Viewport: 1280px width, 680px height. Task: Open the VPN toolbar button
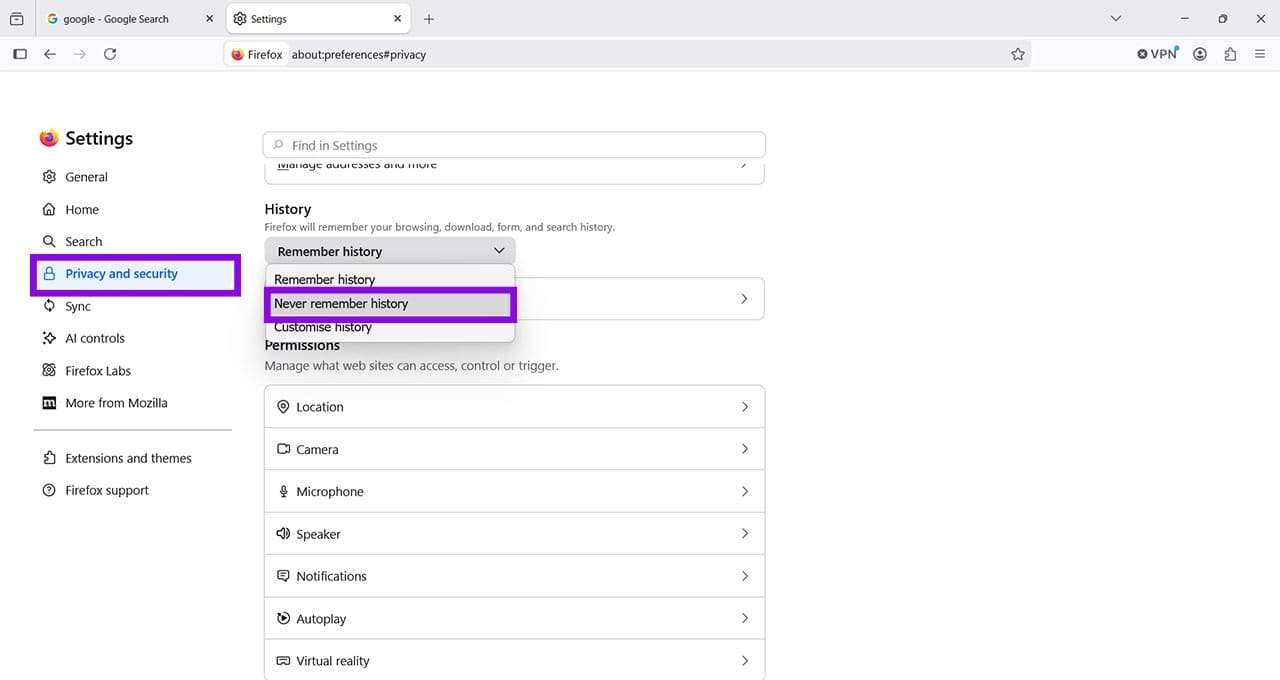point(1159,54)
